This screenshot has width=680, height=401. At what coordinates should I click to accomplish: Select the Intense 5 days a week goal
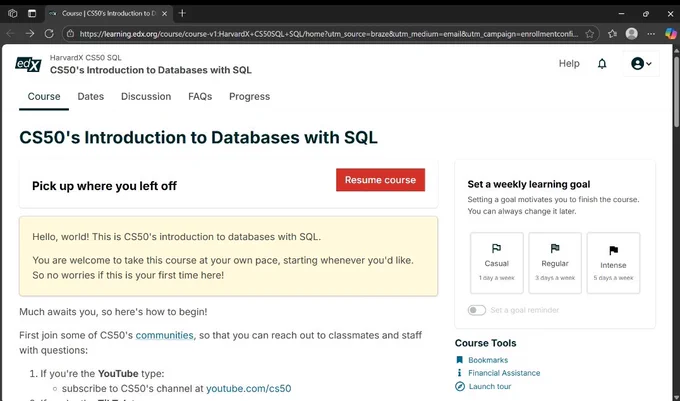pyautogui.click(x=613, y=263)
